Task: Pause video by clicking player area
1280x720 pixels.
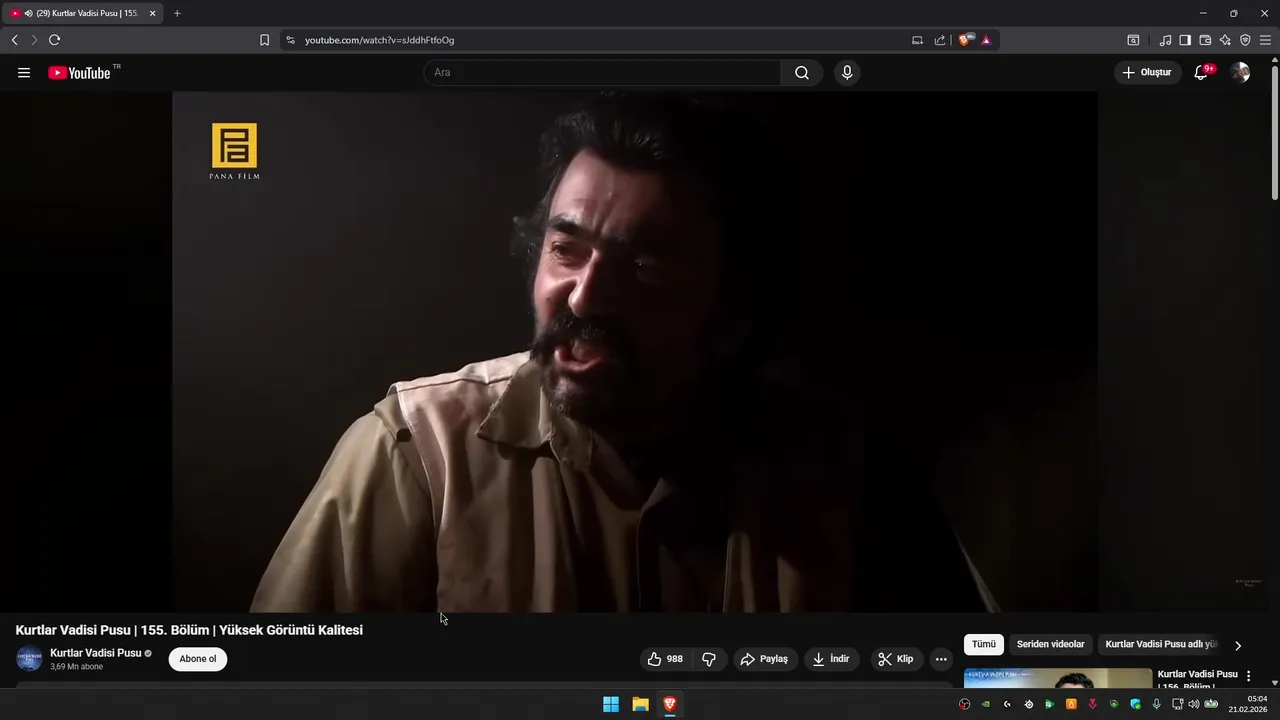Action: [x=635, y=352]
